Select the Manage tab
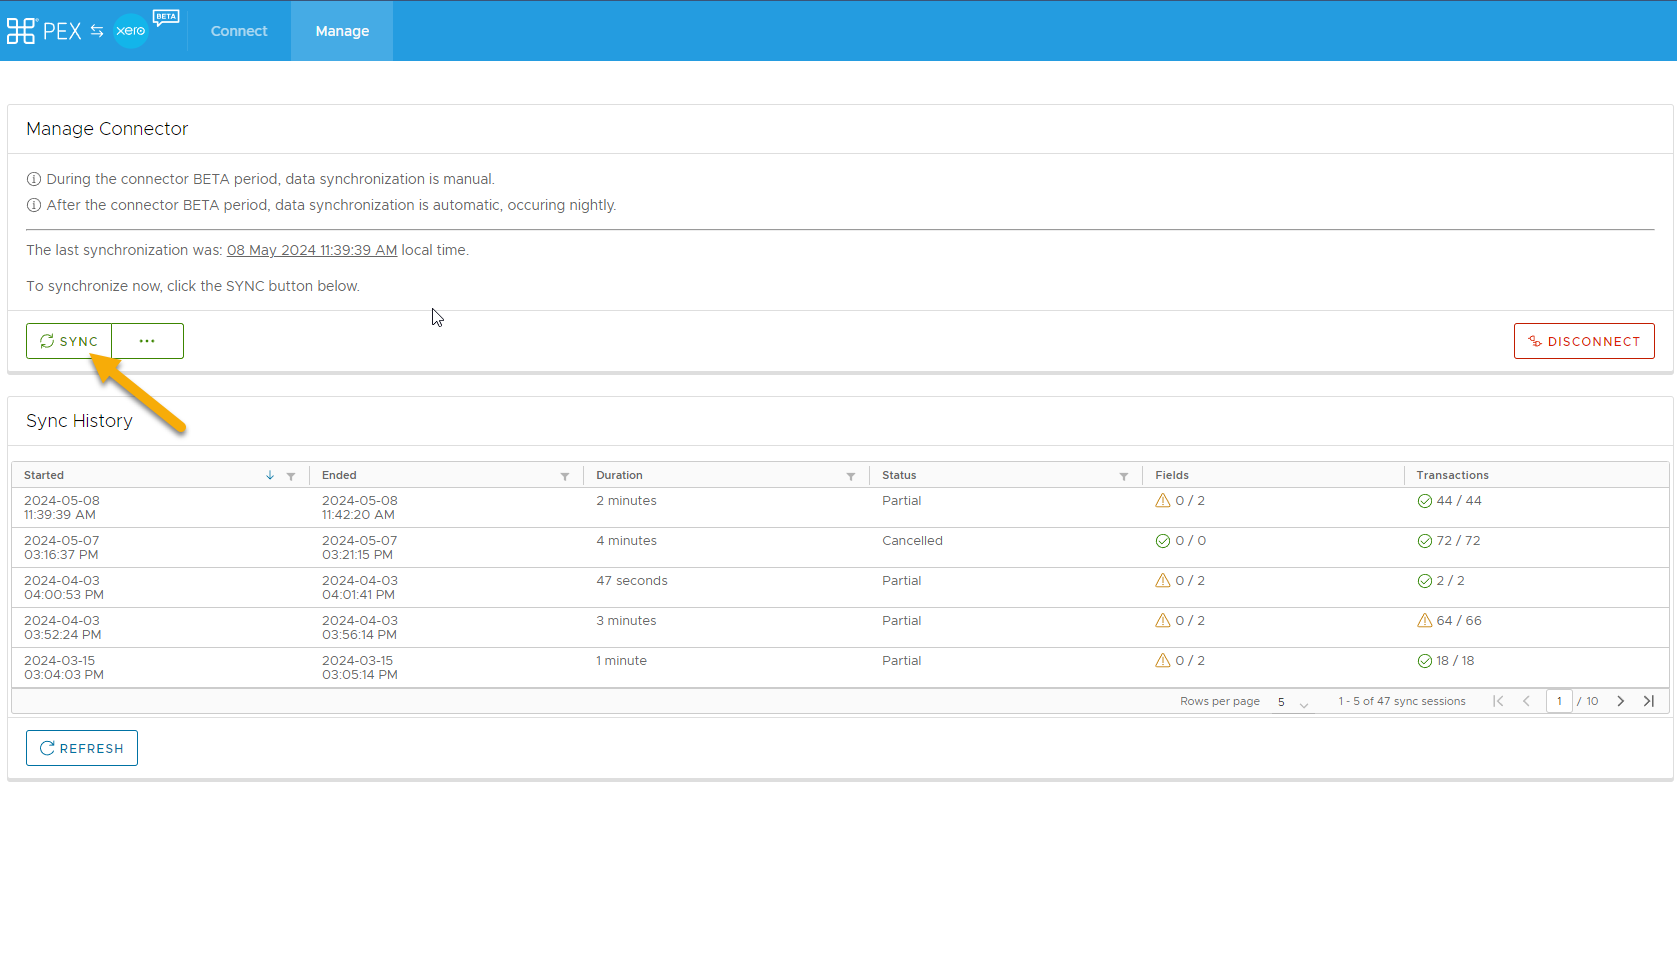Image resolution: width=1677 pixels, height=962 pixels. click(342, 31)
